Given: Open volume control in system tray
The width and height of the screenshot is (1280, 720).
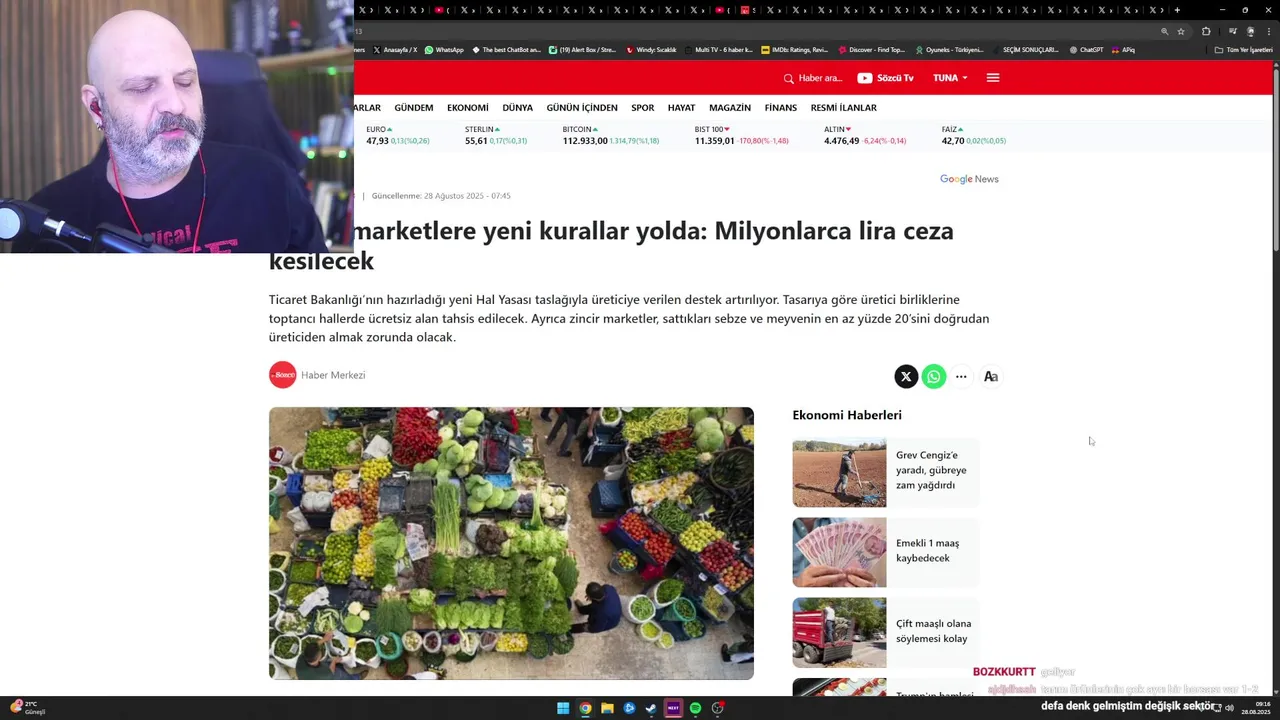Looking at the screenshot, I should [1229, 708].
